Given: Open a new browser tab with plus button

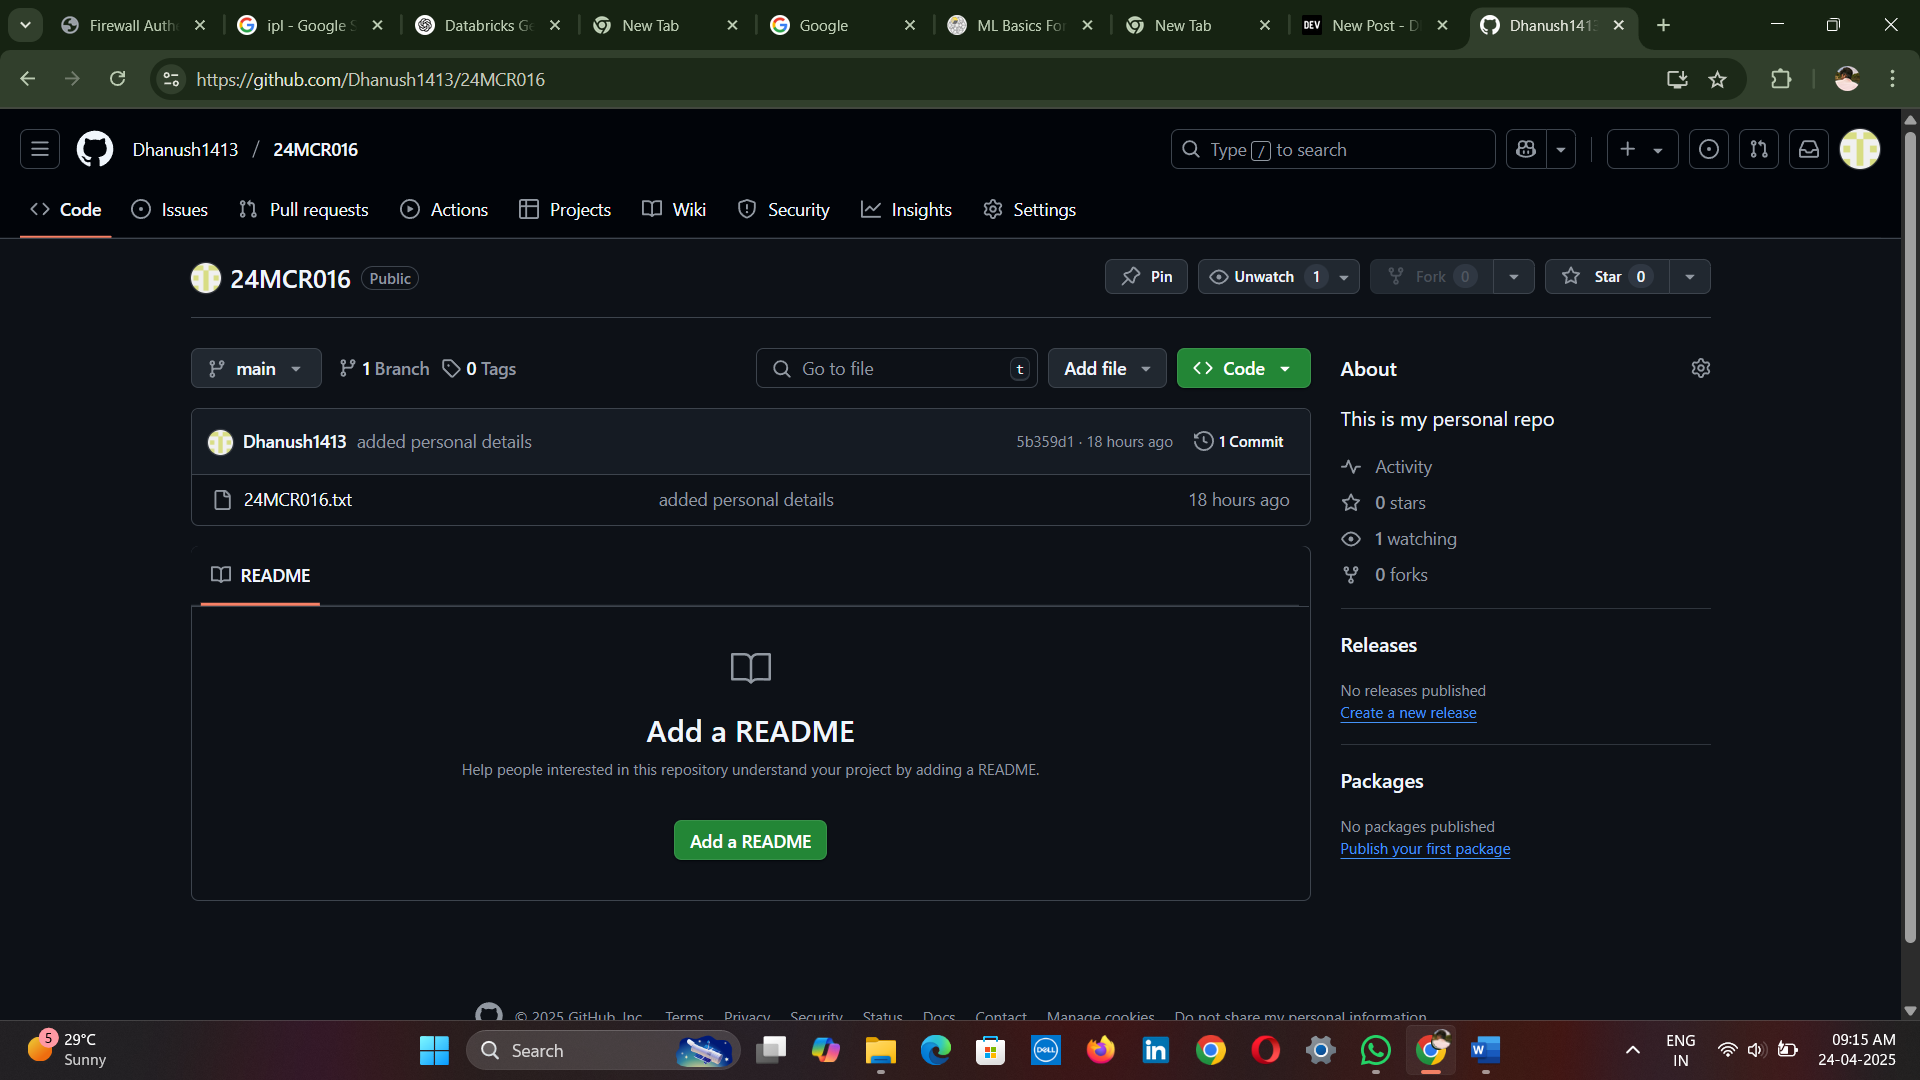Looking at the screenshot, I should pyautogui.click(x=1663, y=25).
